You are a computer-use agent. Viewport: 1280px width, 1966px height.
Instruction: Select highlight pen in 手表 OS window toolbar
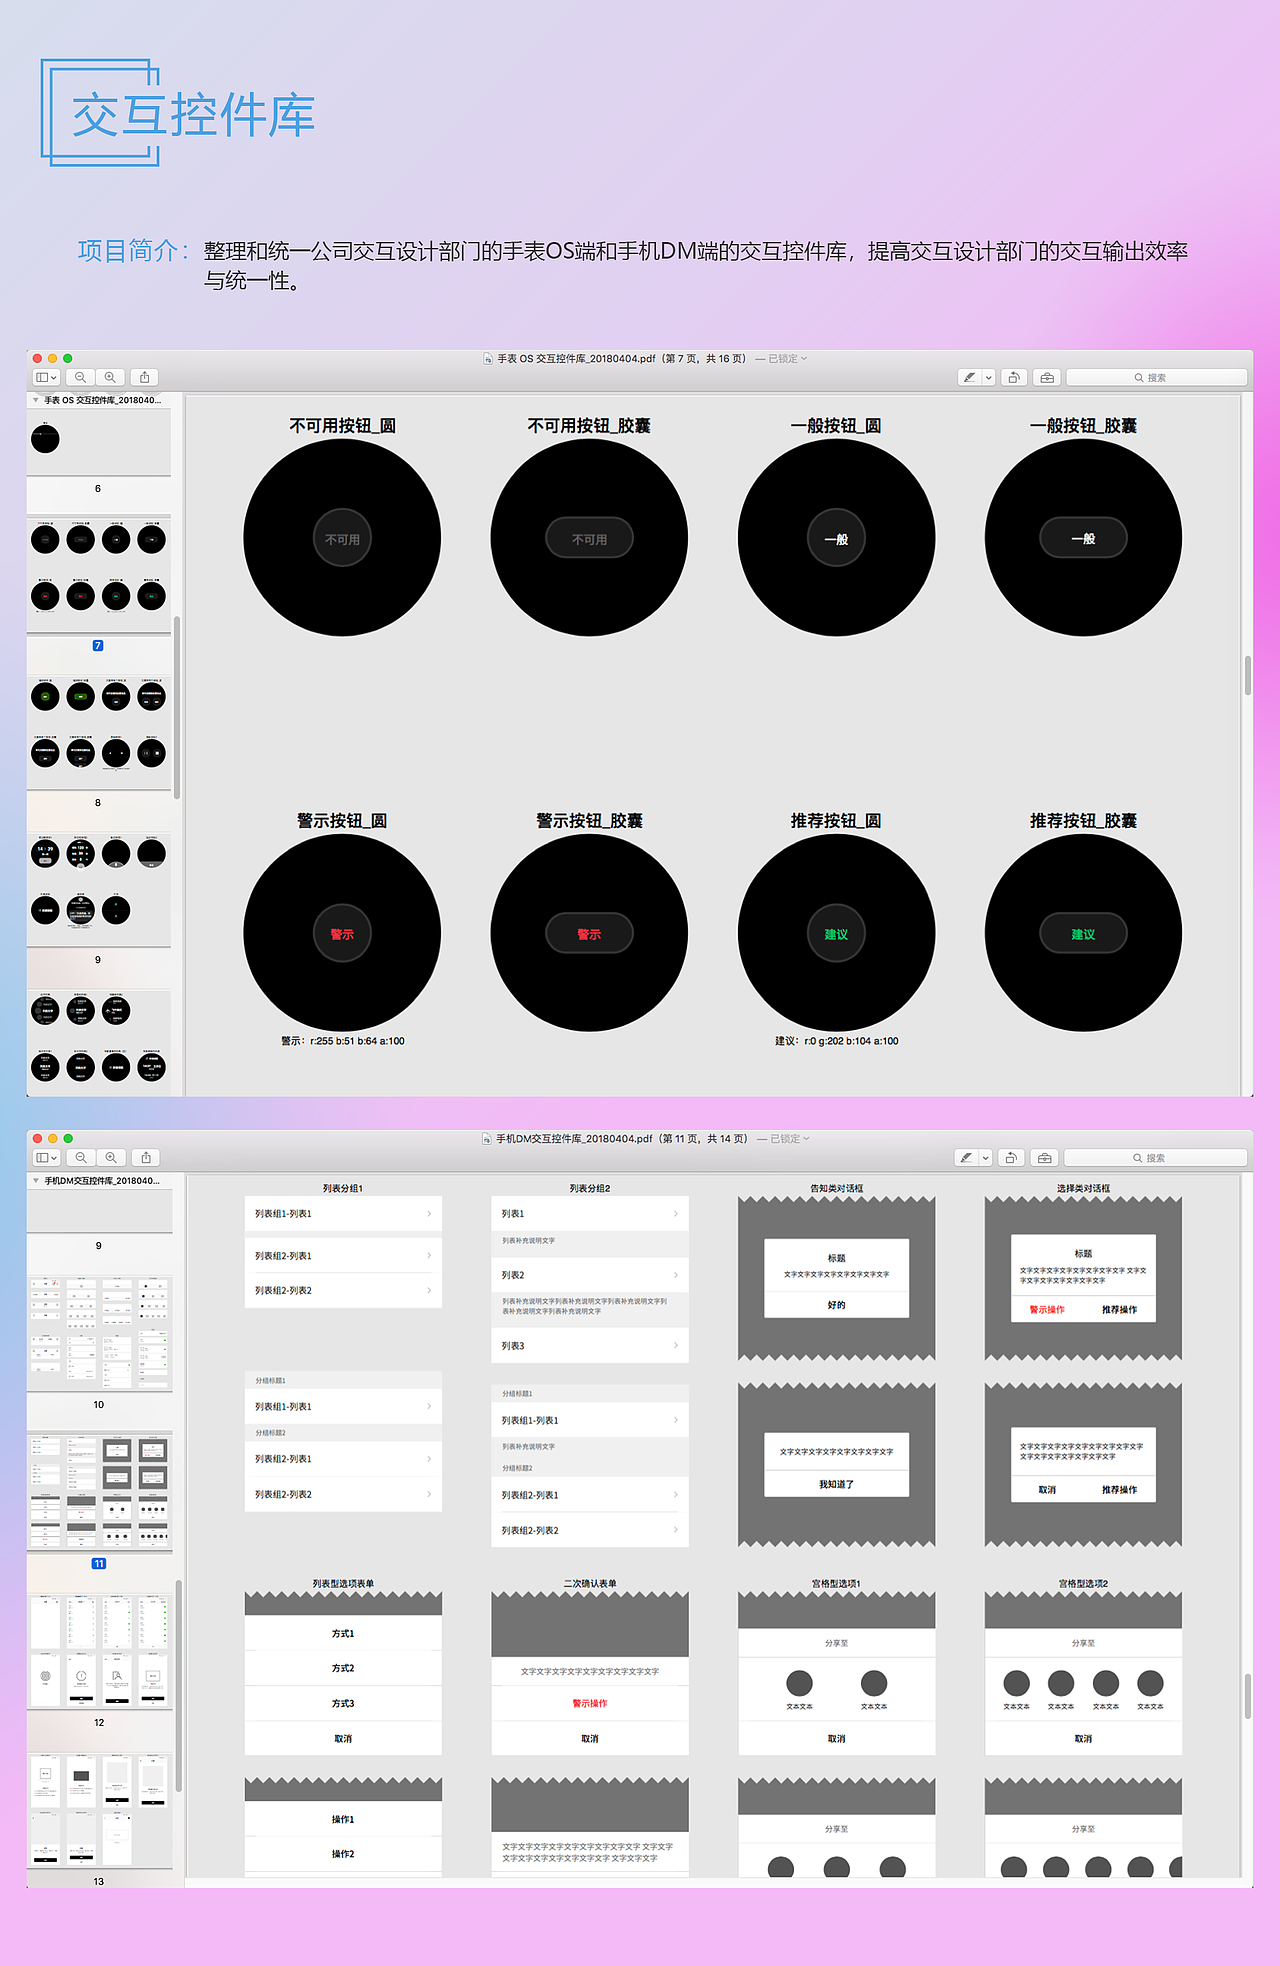[x=969, y=377]
